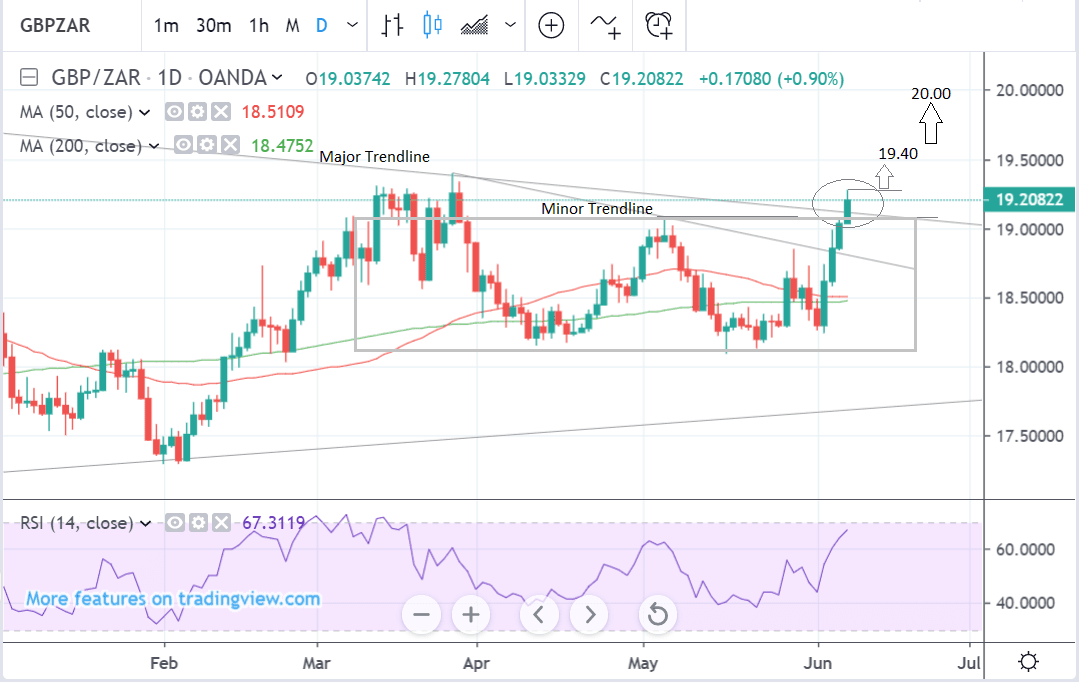Select the 30m timeframe

[x=212, y=25]
